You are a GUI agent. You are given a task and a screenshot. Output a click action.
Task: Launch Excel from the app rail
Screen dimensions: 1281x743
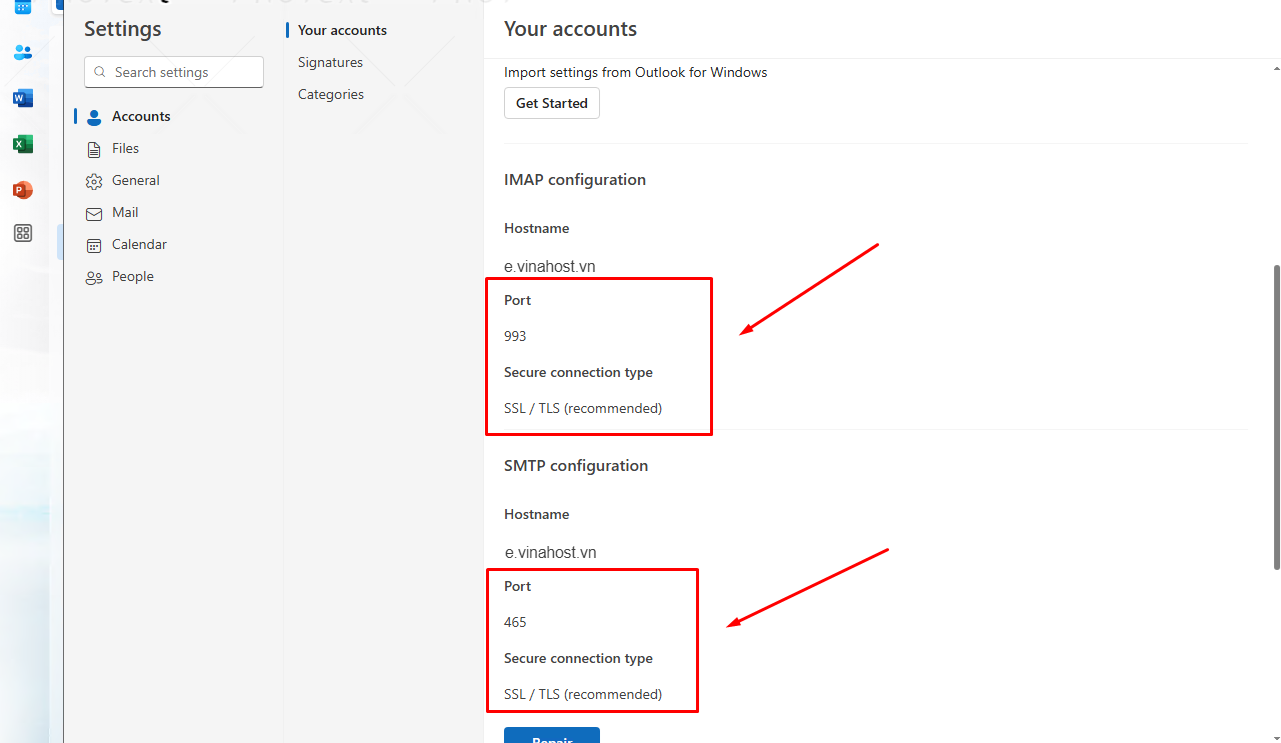click(23, 144)
